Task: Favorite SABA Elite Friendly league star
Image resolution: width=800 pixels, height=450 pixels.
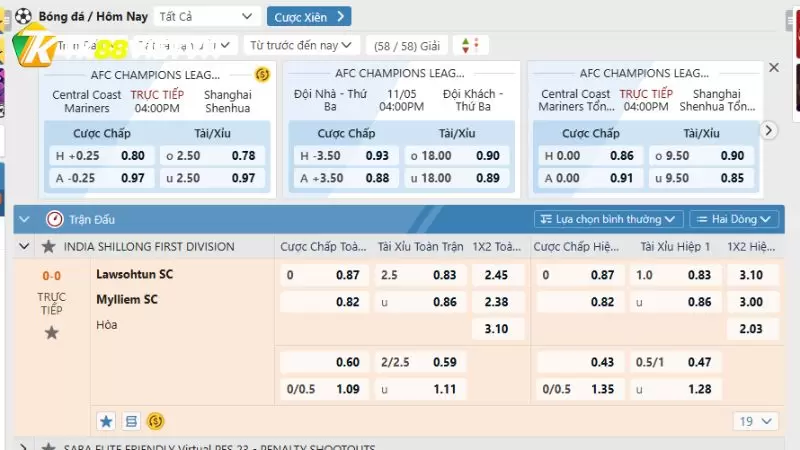Action: point(48,446)
